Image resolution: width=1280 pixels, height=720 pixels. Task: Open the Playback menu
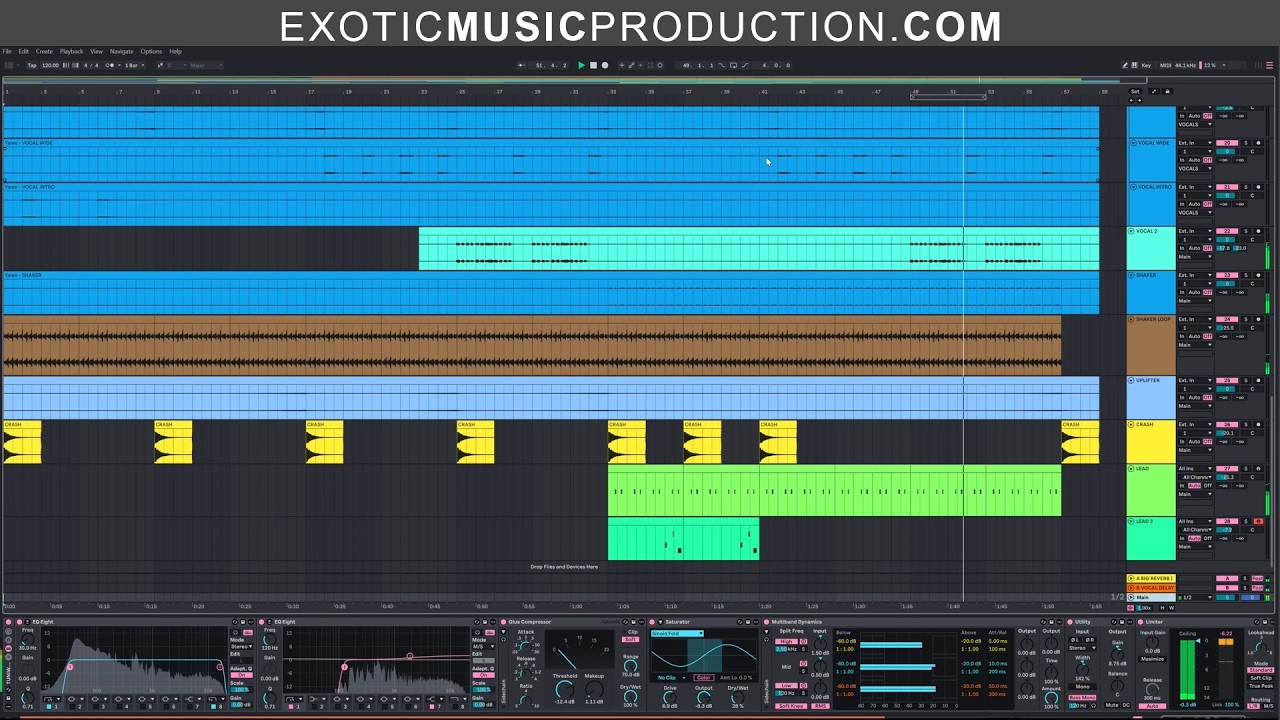point(71,51)
